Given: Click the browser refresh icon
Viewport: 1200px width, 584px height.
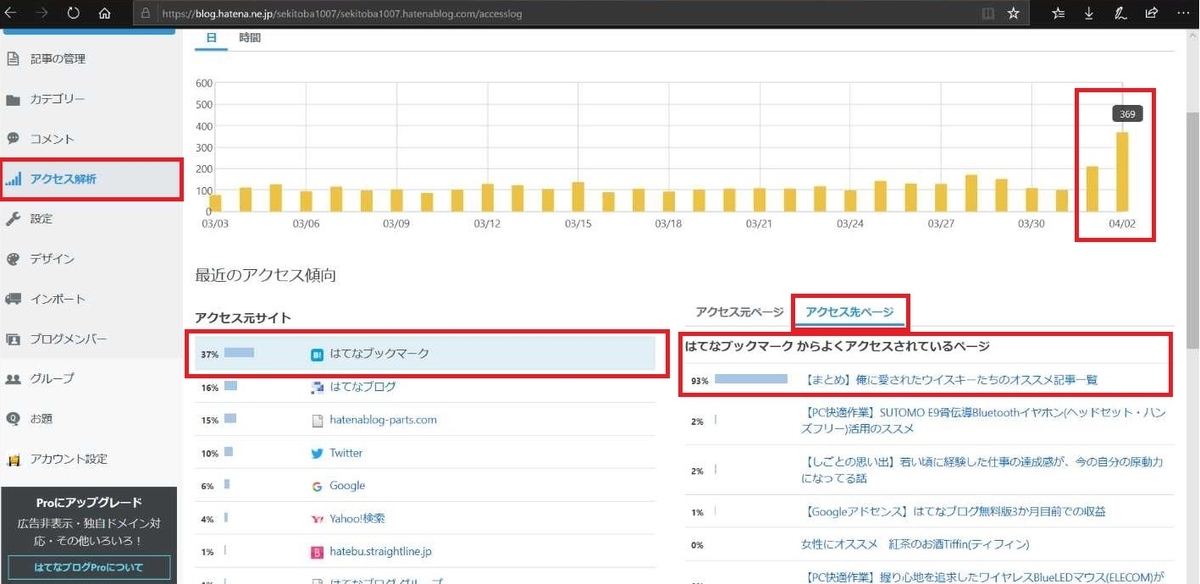Looking at the screenshot, I should click(x=74, y=14).
